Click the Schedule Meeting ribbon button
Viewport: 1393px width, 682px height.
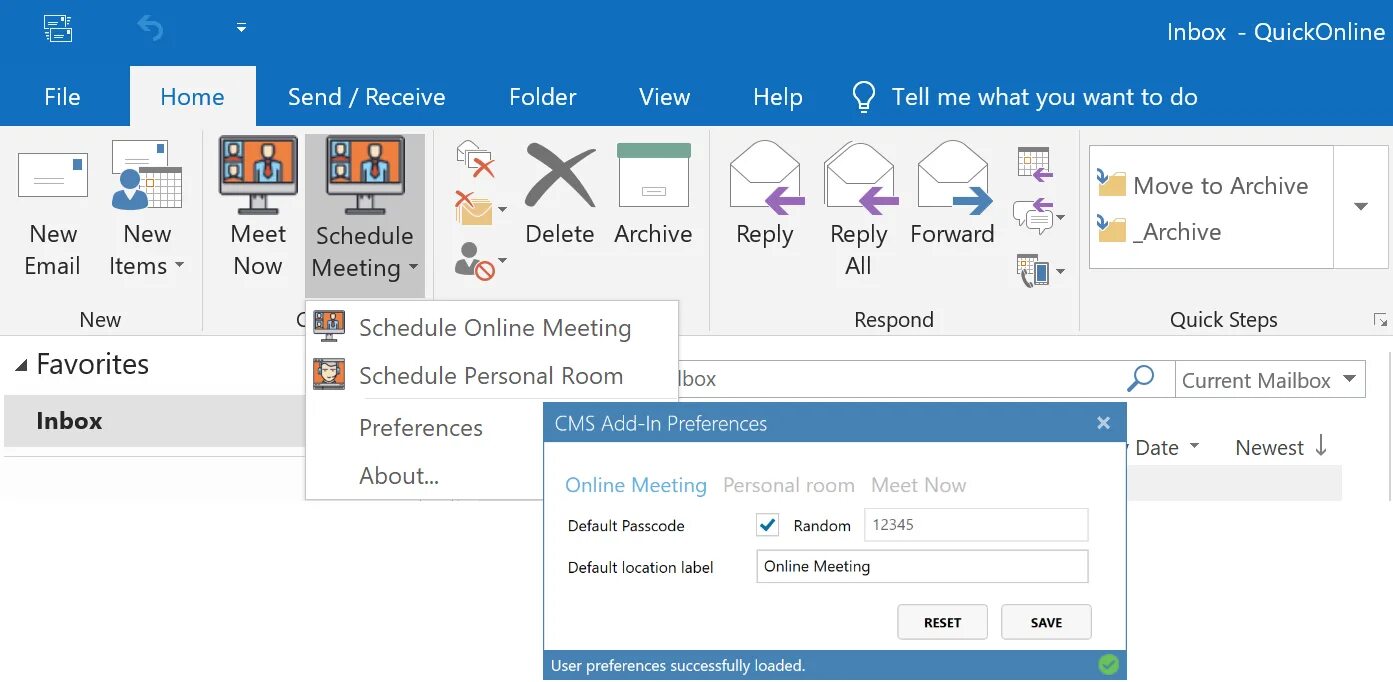[x=364, y=215]
